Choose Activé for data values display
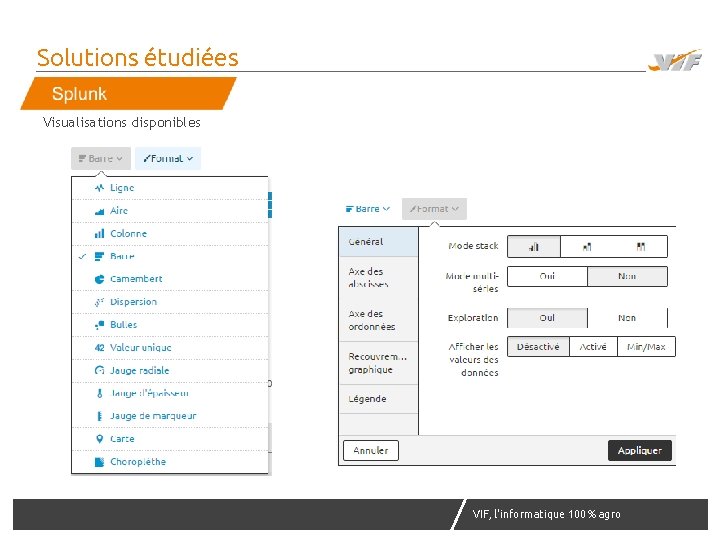Screen dimensions: 720x540 (593, 347)
